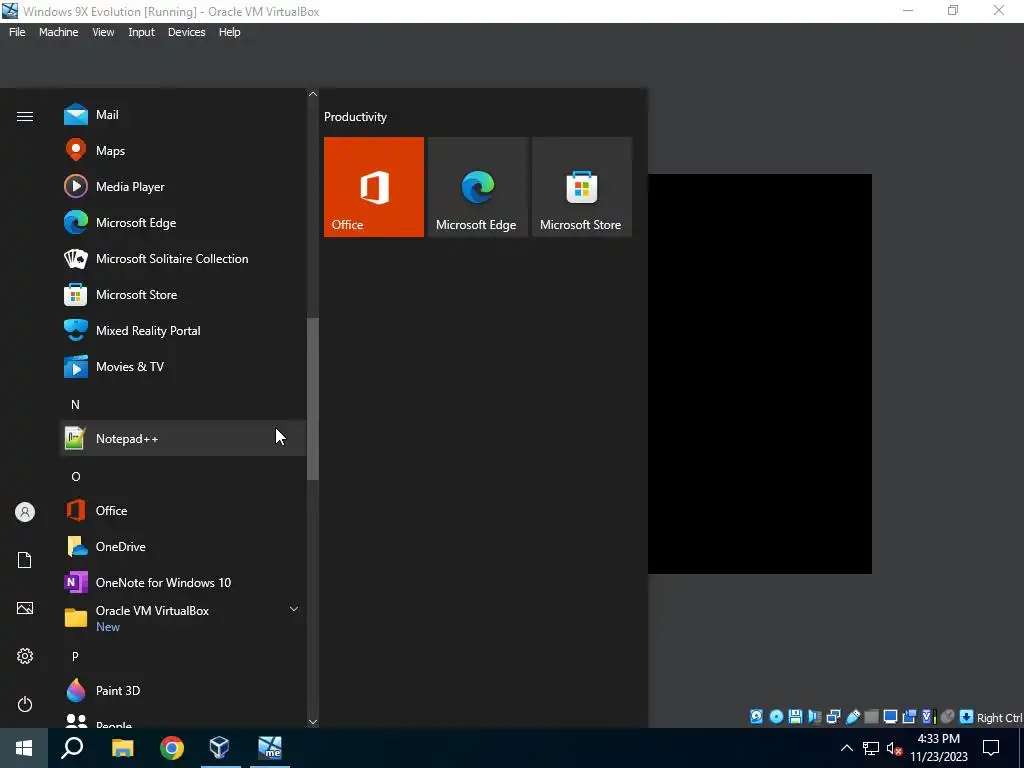This screenshot has width=1024, height=768.
Task: Click the VirtualBox shared folders status icon
Action: tap(871, 716)
